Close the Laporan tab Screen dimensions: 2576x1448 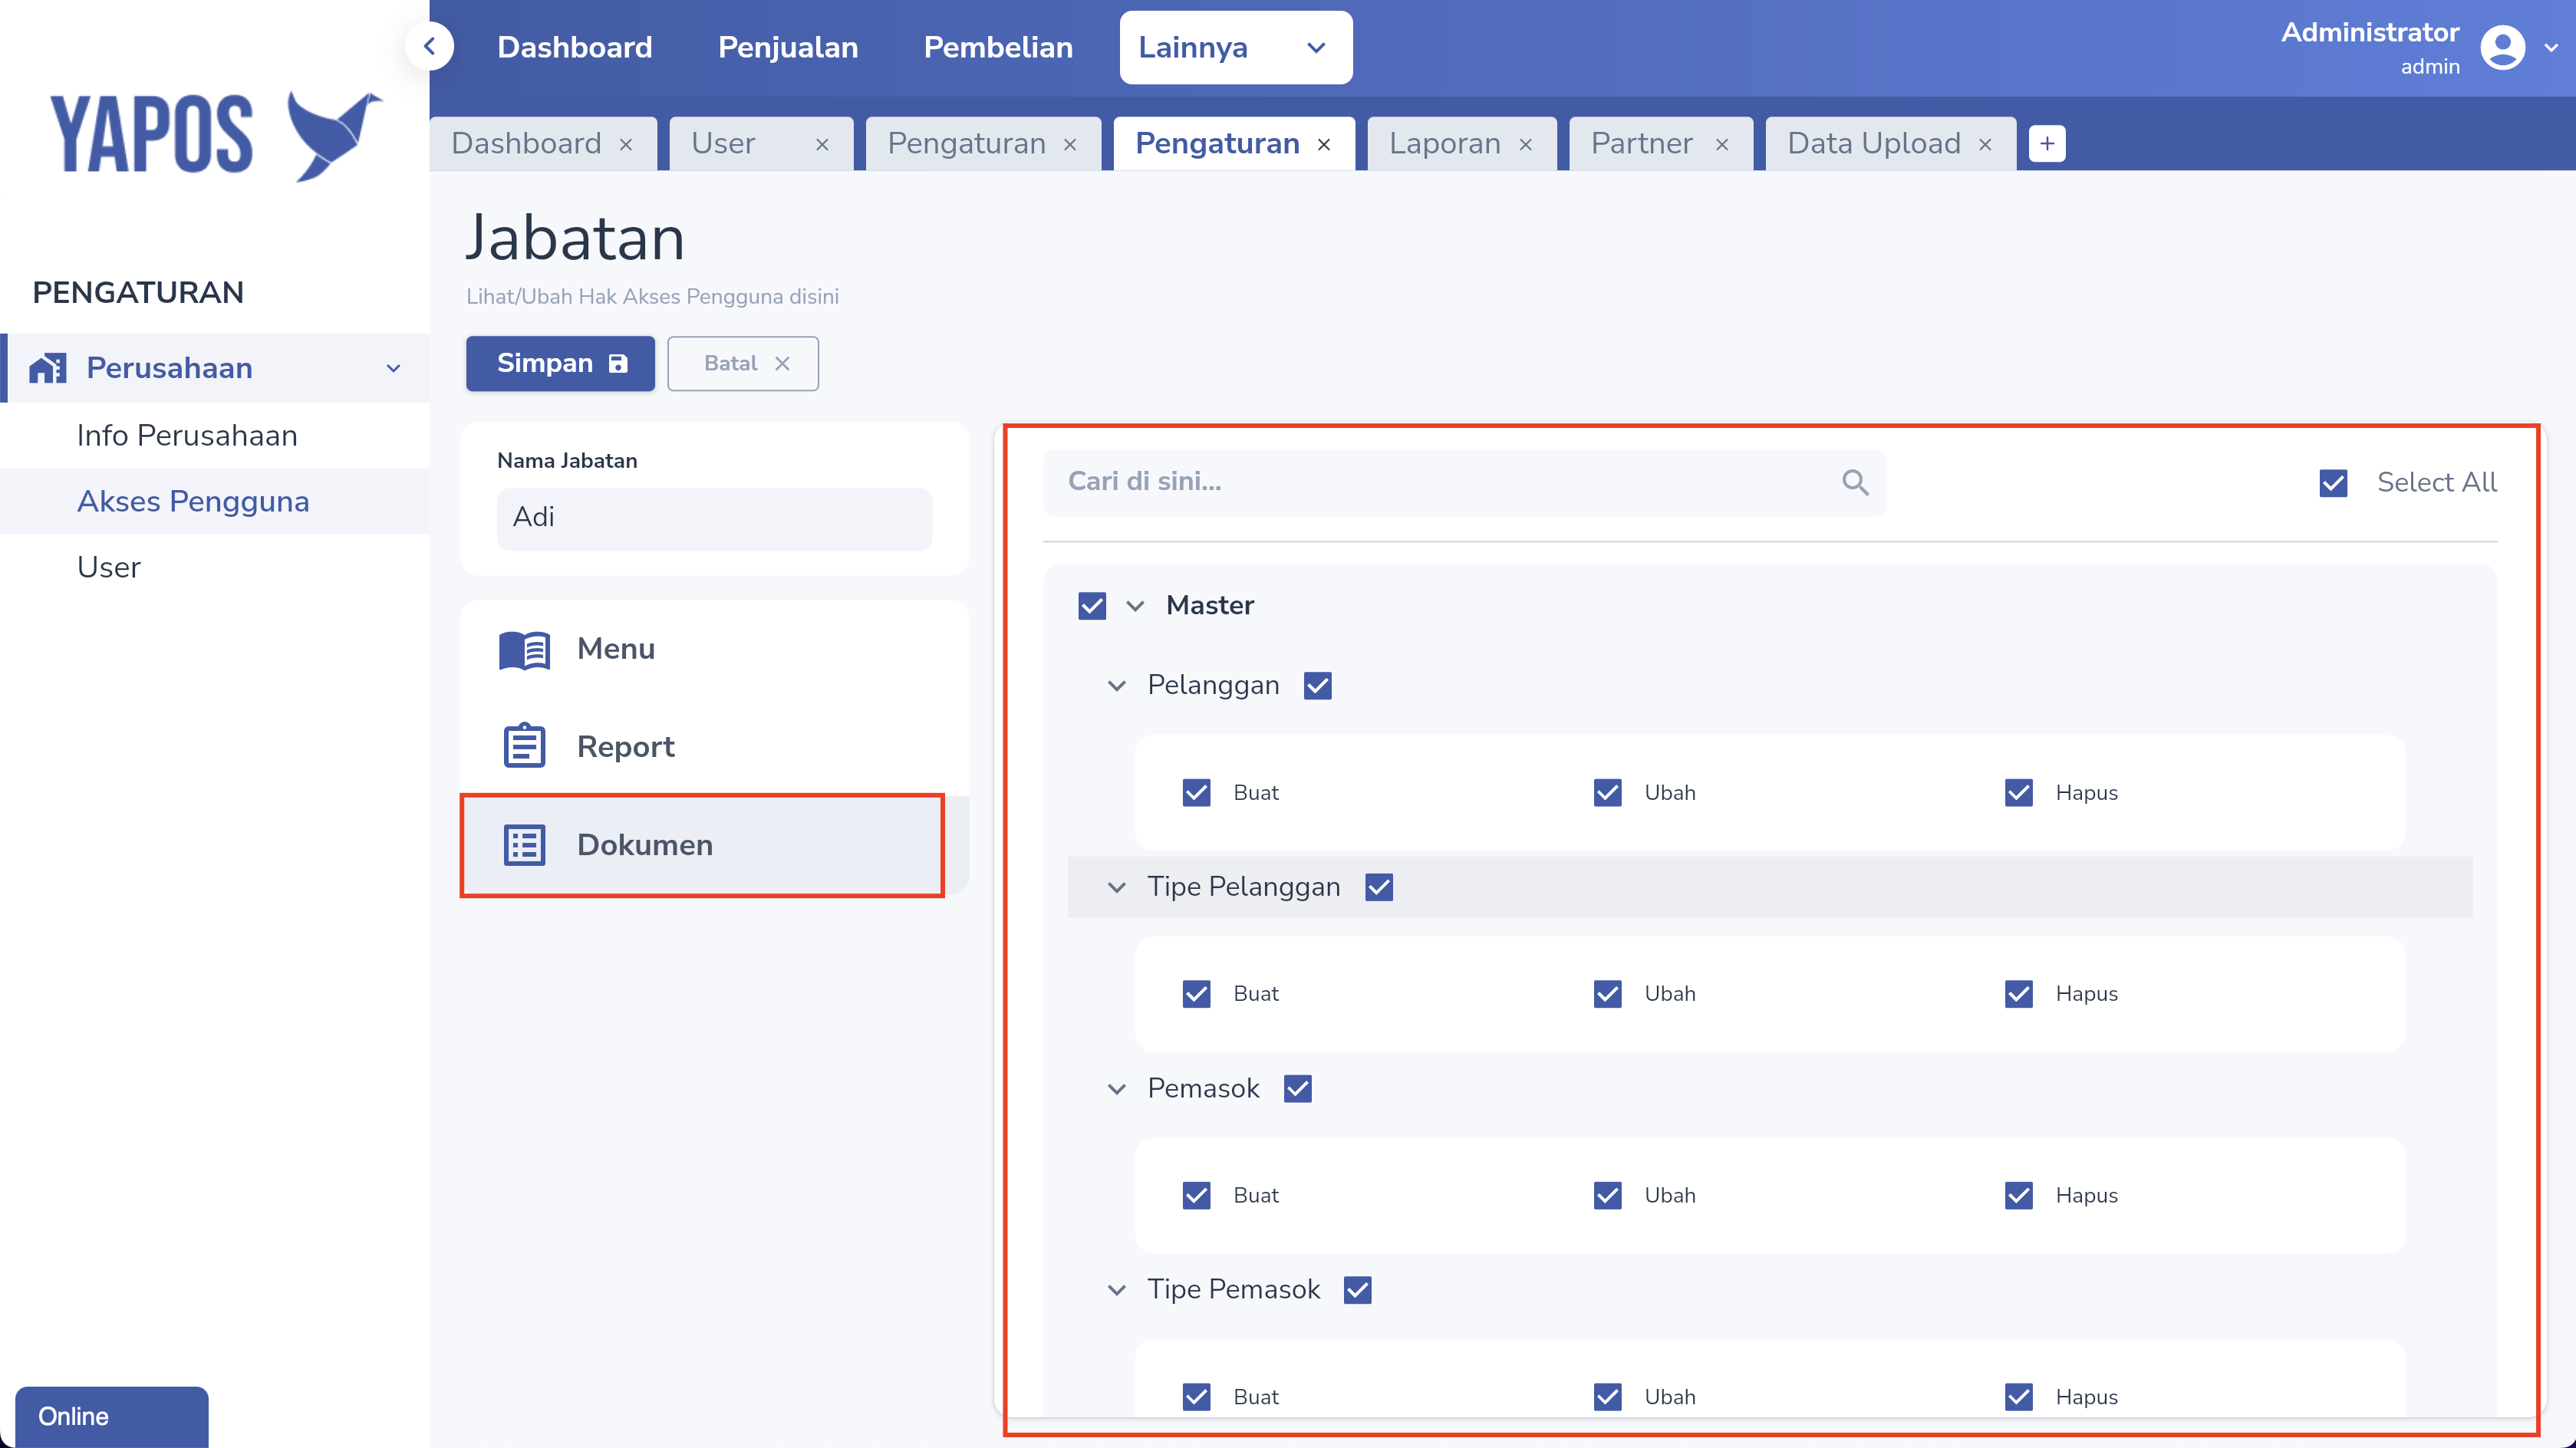click(1526, 145)
